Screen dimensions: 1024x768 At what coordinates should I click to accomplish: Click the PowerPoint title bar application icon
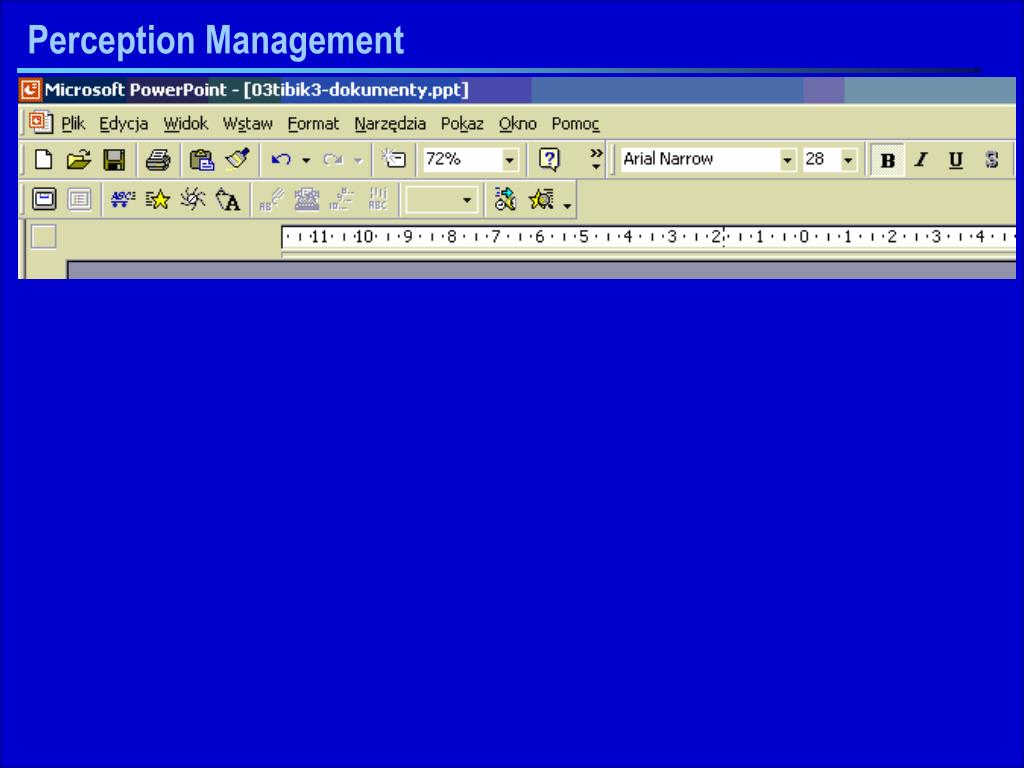click(30, 90)
